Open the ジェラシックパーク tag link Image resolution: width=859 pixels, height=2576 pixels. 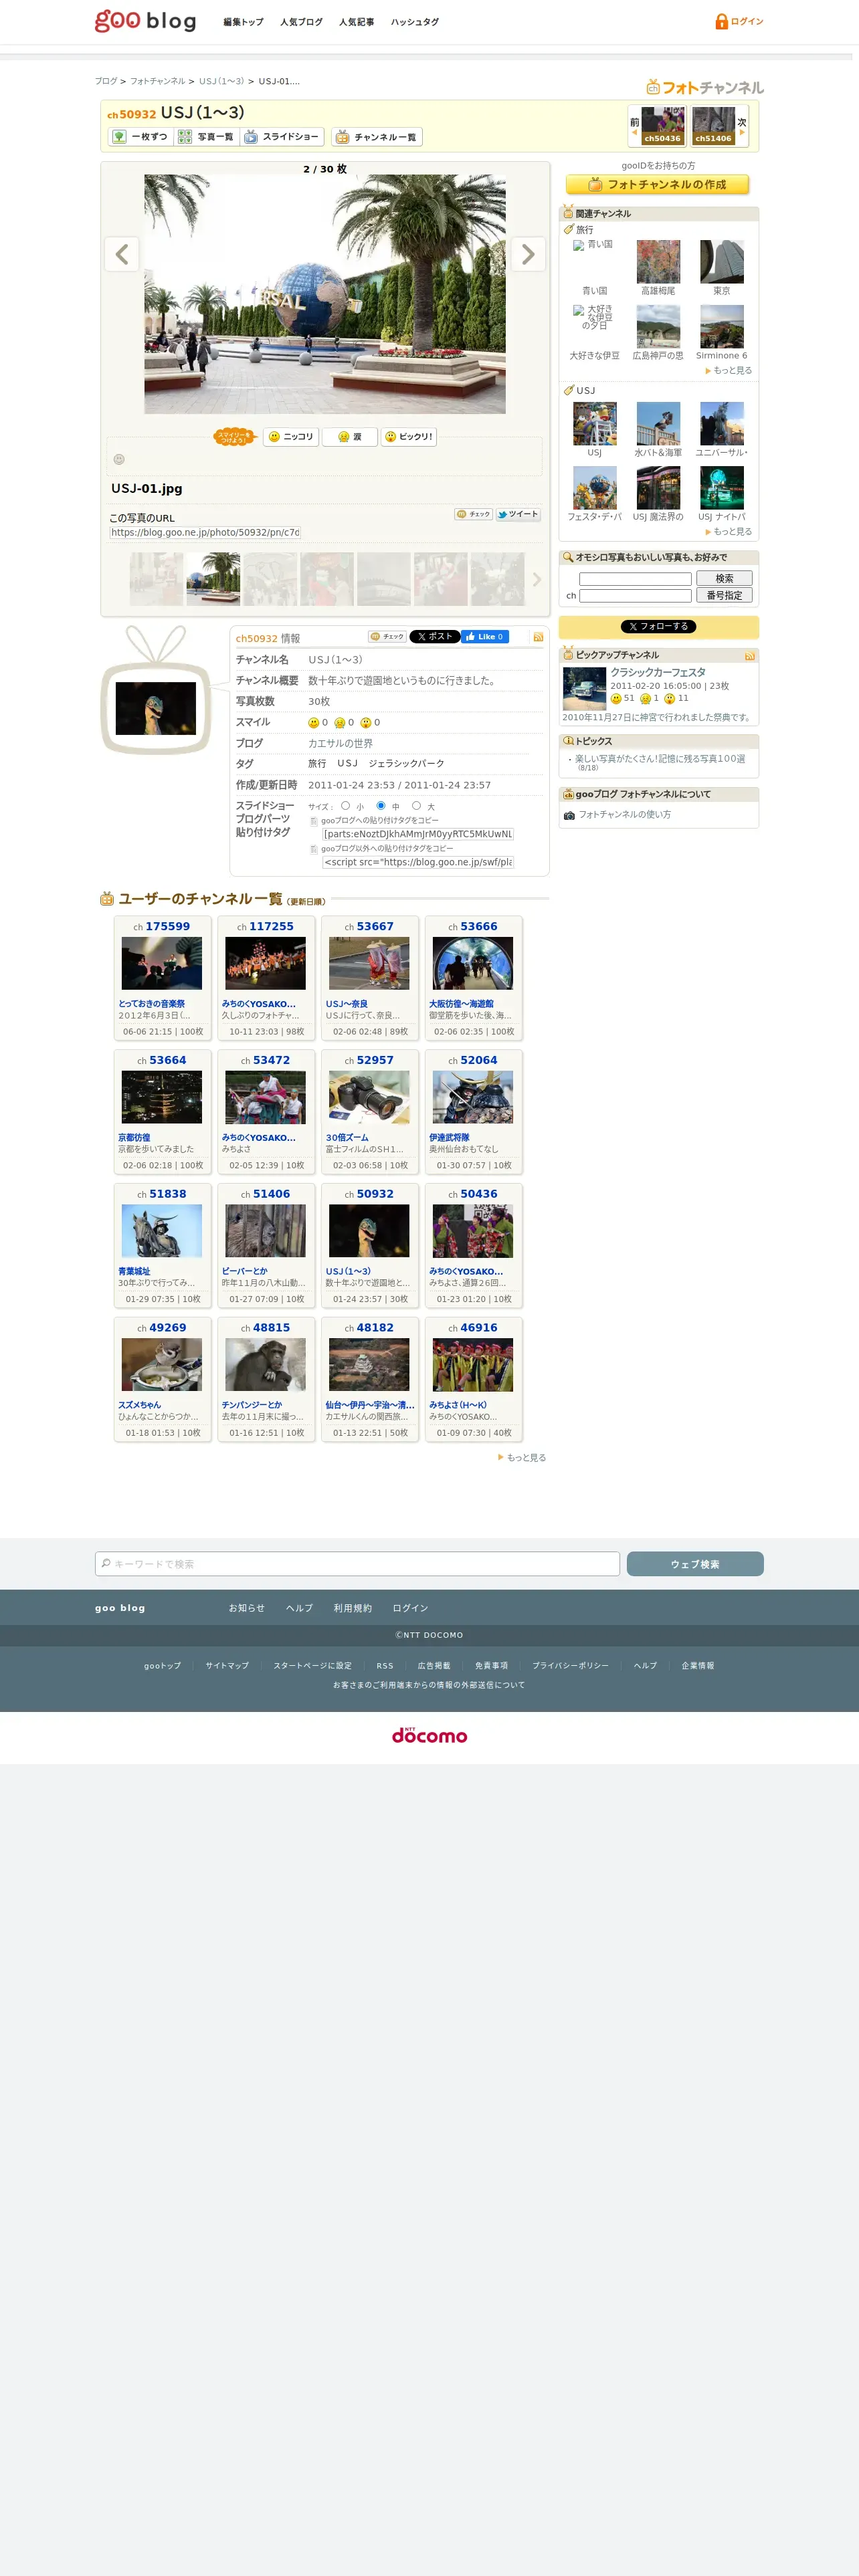pyautogui.click(x=406, y=764)
